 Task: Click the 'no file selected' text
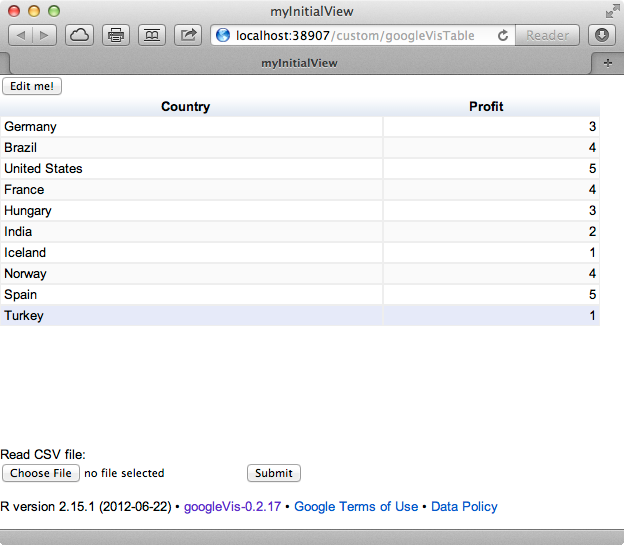(x=124, y=473)
